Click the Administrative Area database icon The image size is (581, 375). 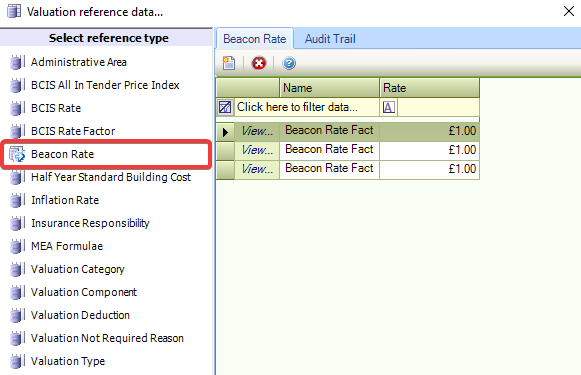(x=17, y=62)
